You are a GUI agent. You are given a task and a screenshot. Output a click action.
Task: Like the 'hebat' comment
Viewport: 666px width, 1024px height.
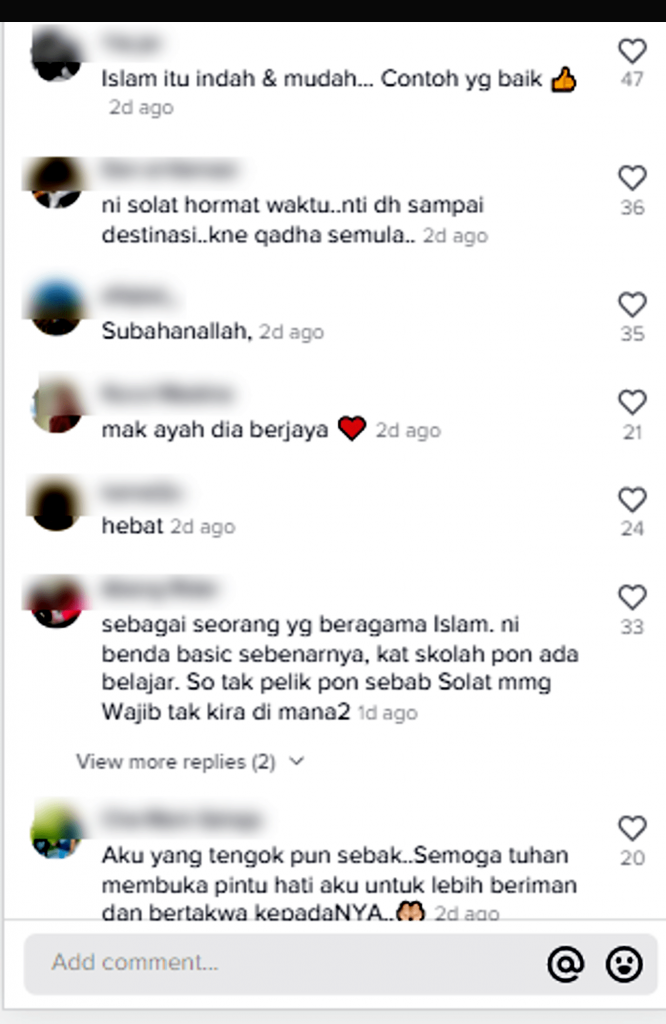point(632,500)
